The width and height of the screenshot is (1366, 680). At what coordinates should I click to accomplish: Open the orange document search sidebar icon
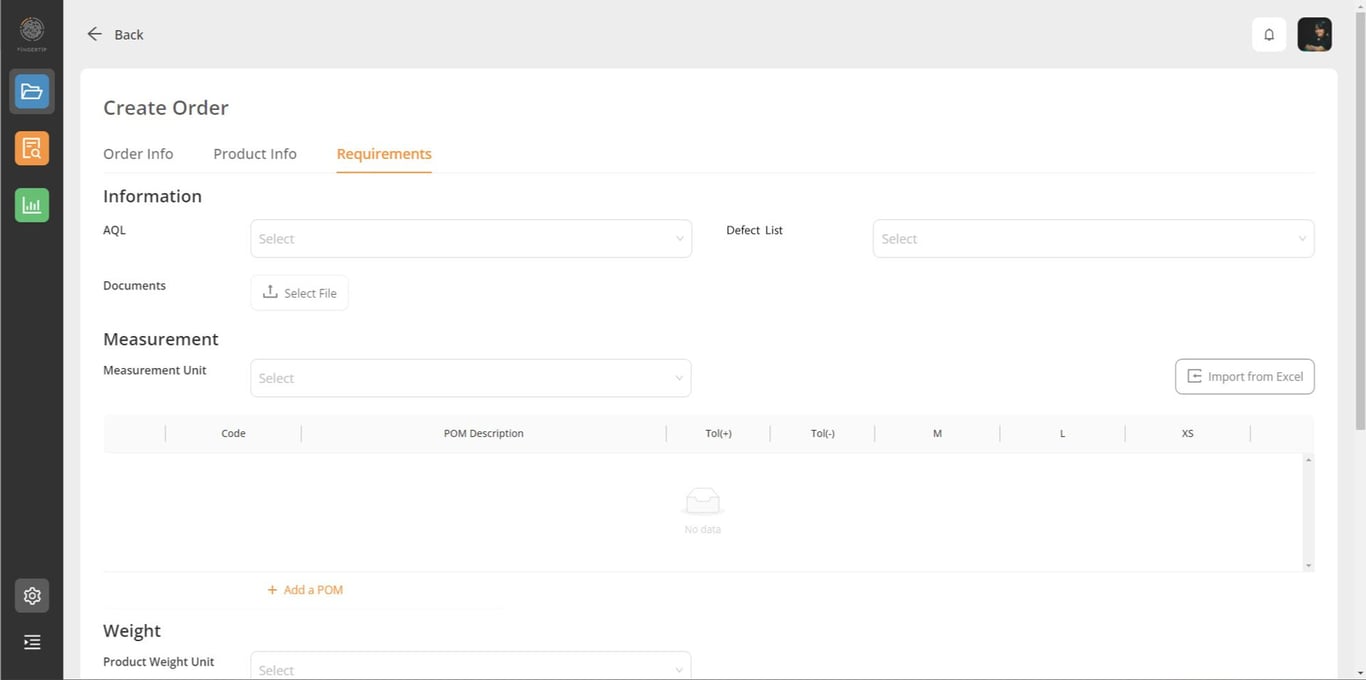pos(32,148)
